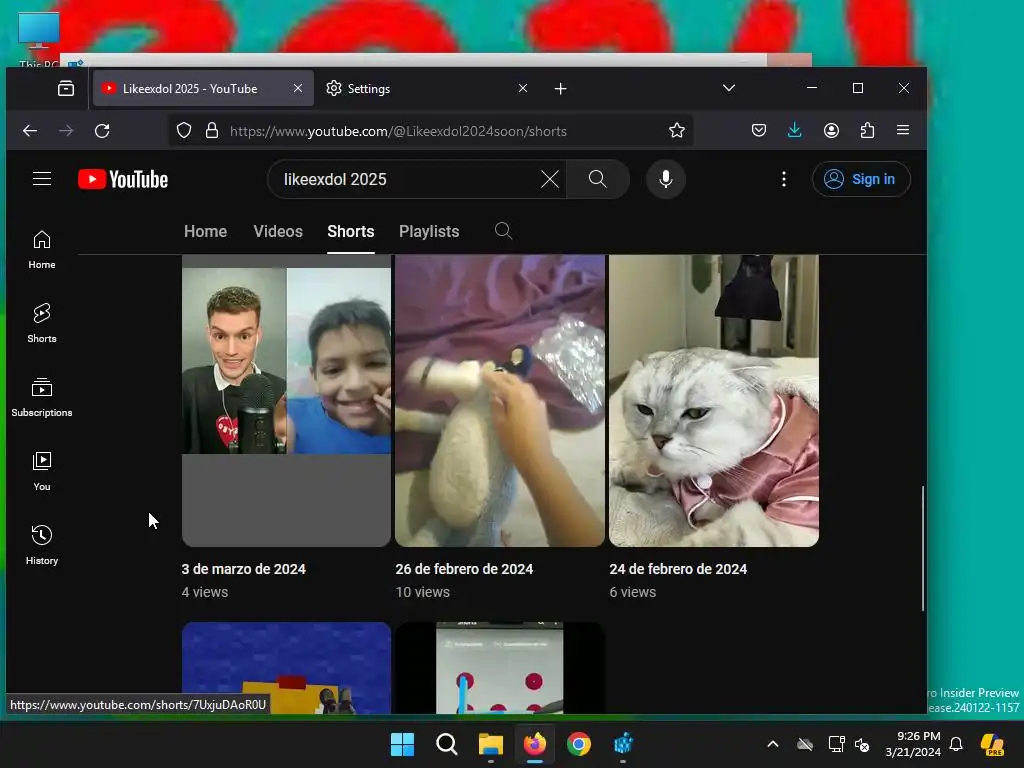The height and width of the screenshot is (768, 1024).
Task: Bookmark this page with the star icon
Action: [677, 131]
